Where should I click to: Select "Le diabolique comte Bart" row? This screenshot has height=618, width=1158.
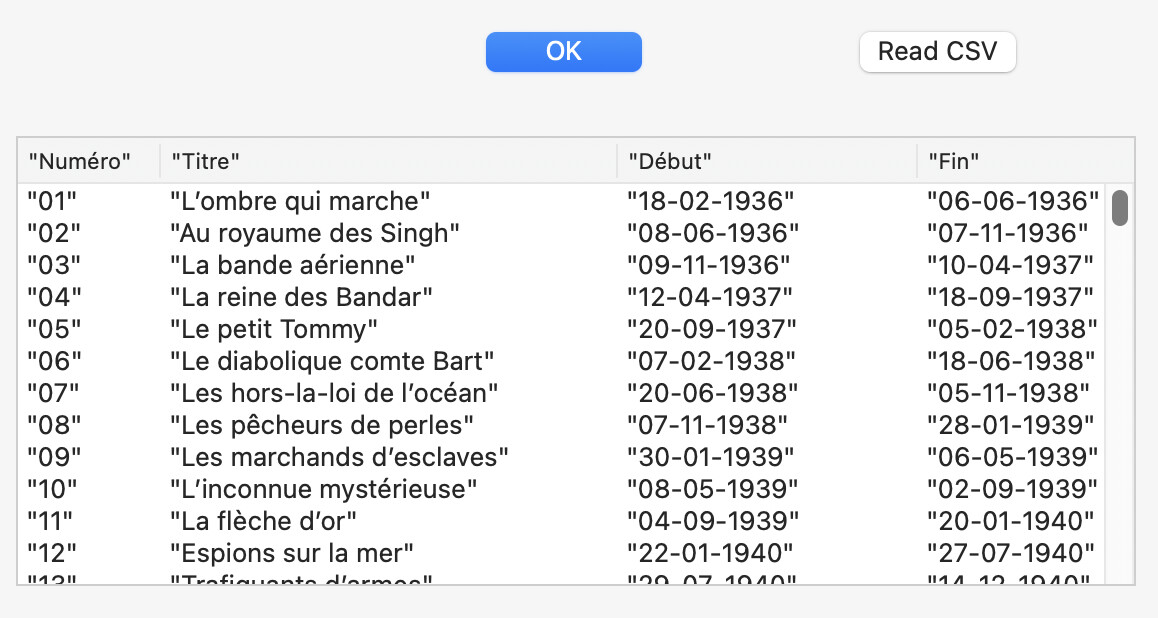pos(332,361)
